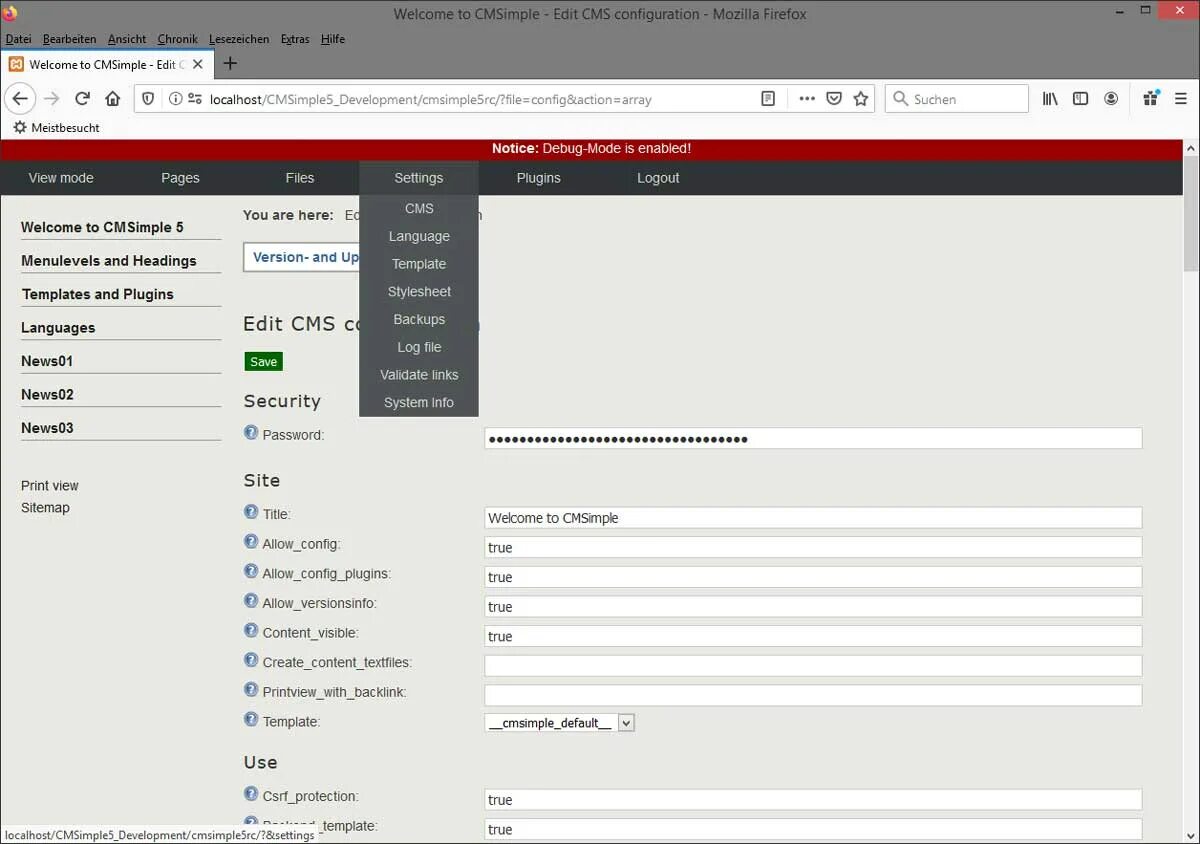Click help icon next to Printview_with_backlink

pyautogui.click(x=251, y=690)
